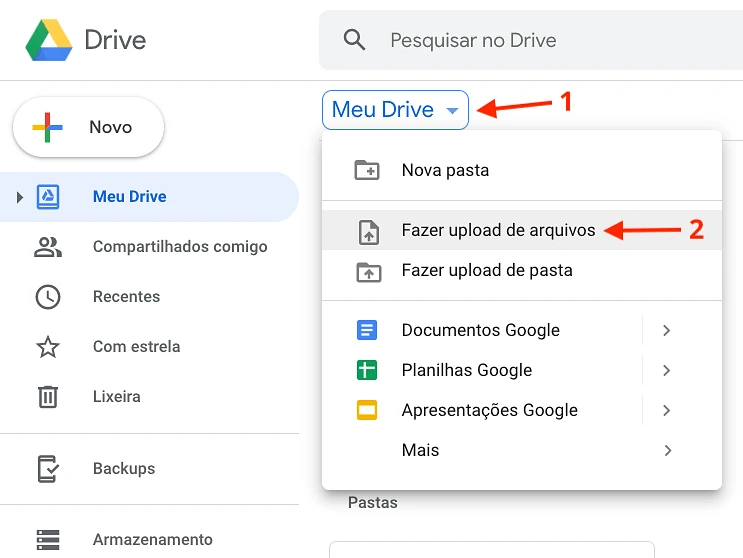This screenshot has height=558, width=743.
Task: Open Com estrela items
Action: pyautogui.click(x=136, y=347)
